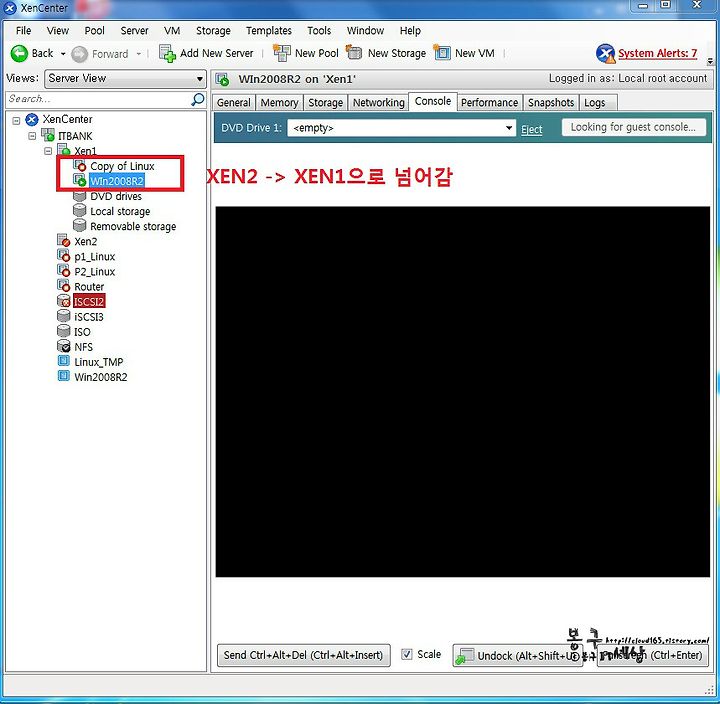Click the New Pool icon

tap(281, 53)
